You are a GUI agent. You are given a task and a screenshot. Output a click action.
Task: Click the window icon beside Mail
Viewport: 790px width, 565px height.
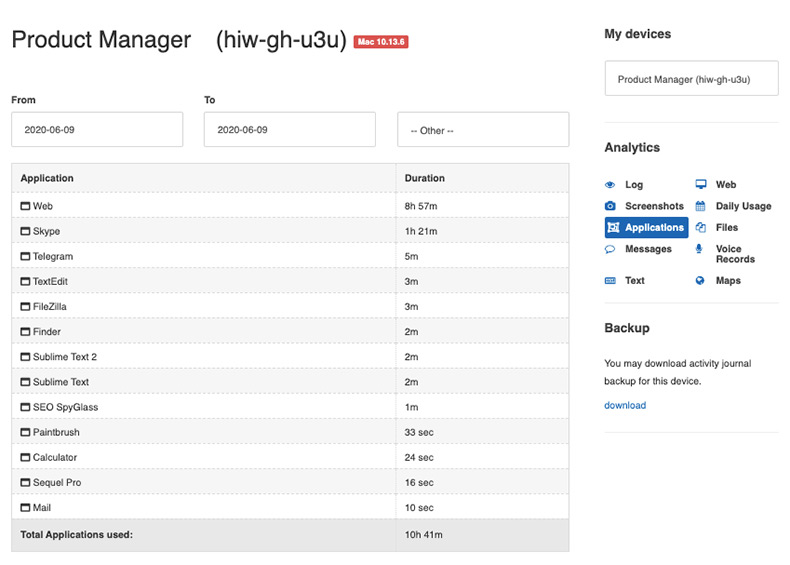tap(25, 508)
